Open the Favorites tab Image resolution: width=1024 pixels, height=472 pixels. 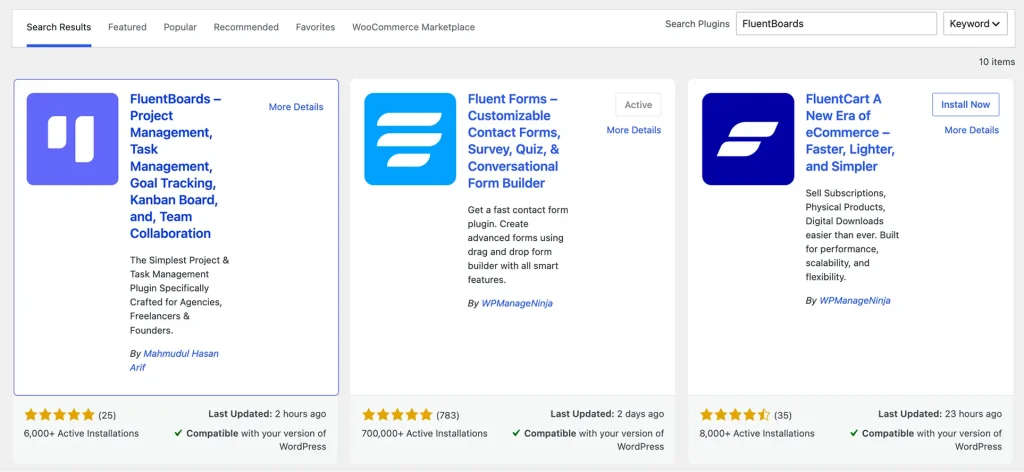click(315, 27)
